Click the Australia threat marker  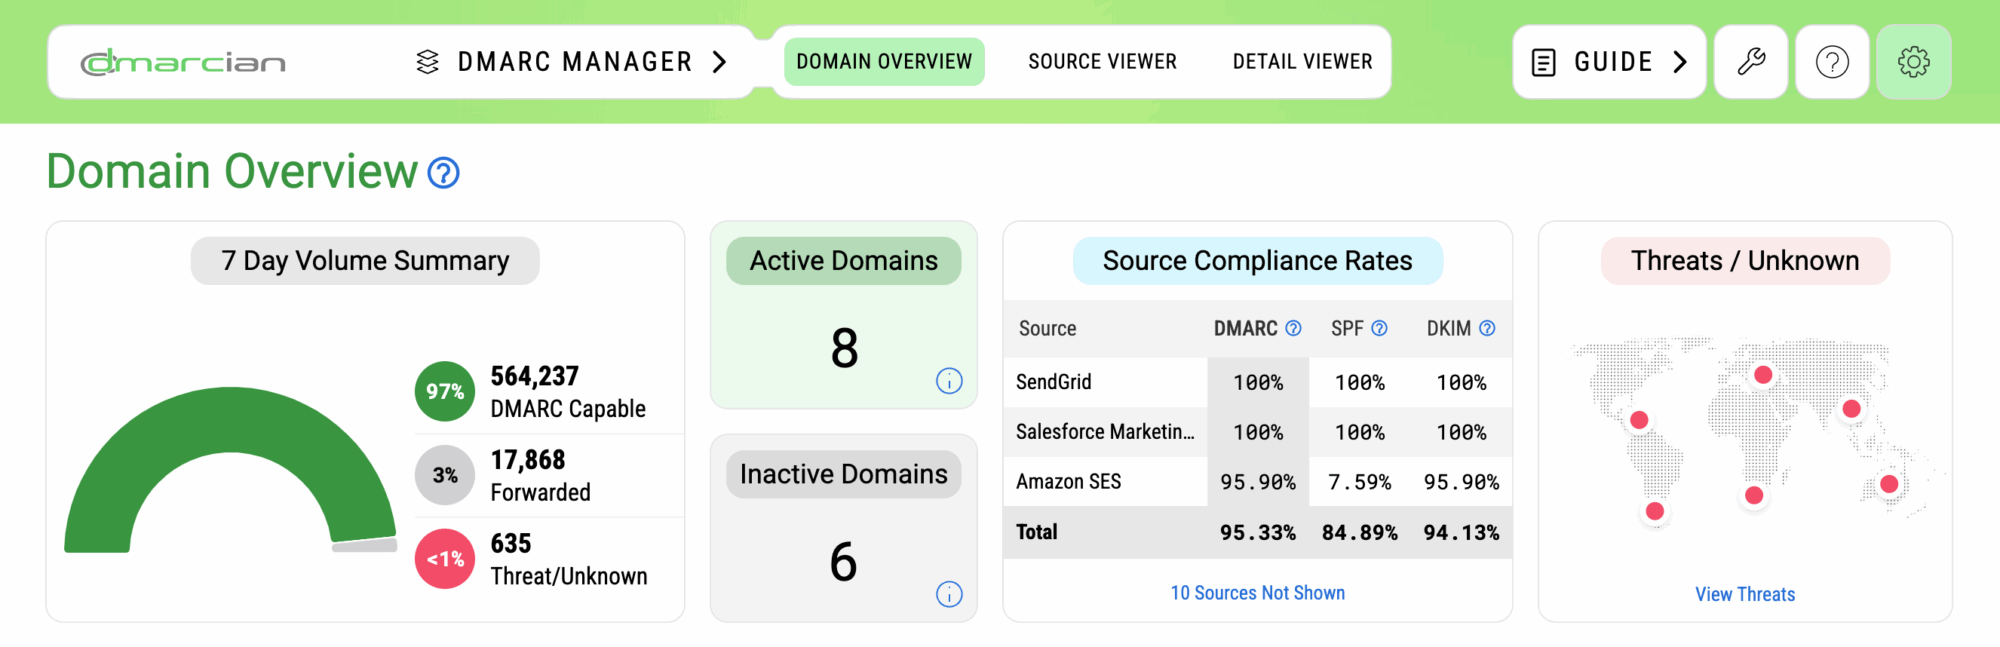[1889, 484]
